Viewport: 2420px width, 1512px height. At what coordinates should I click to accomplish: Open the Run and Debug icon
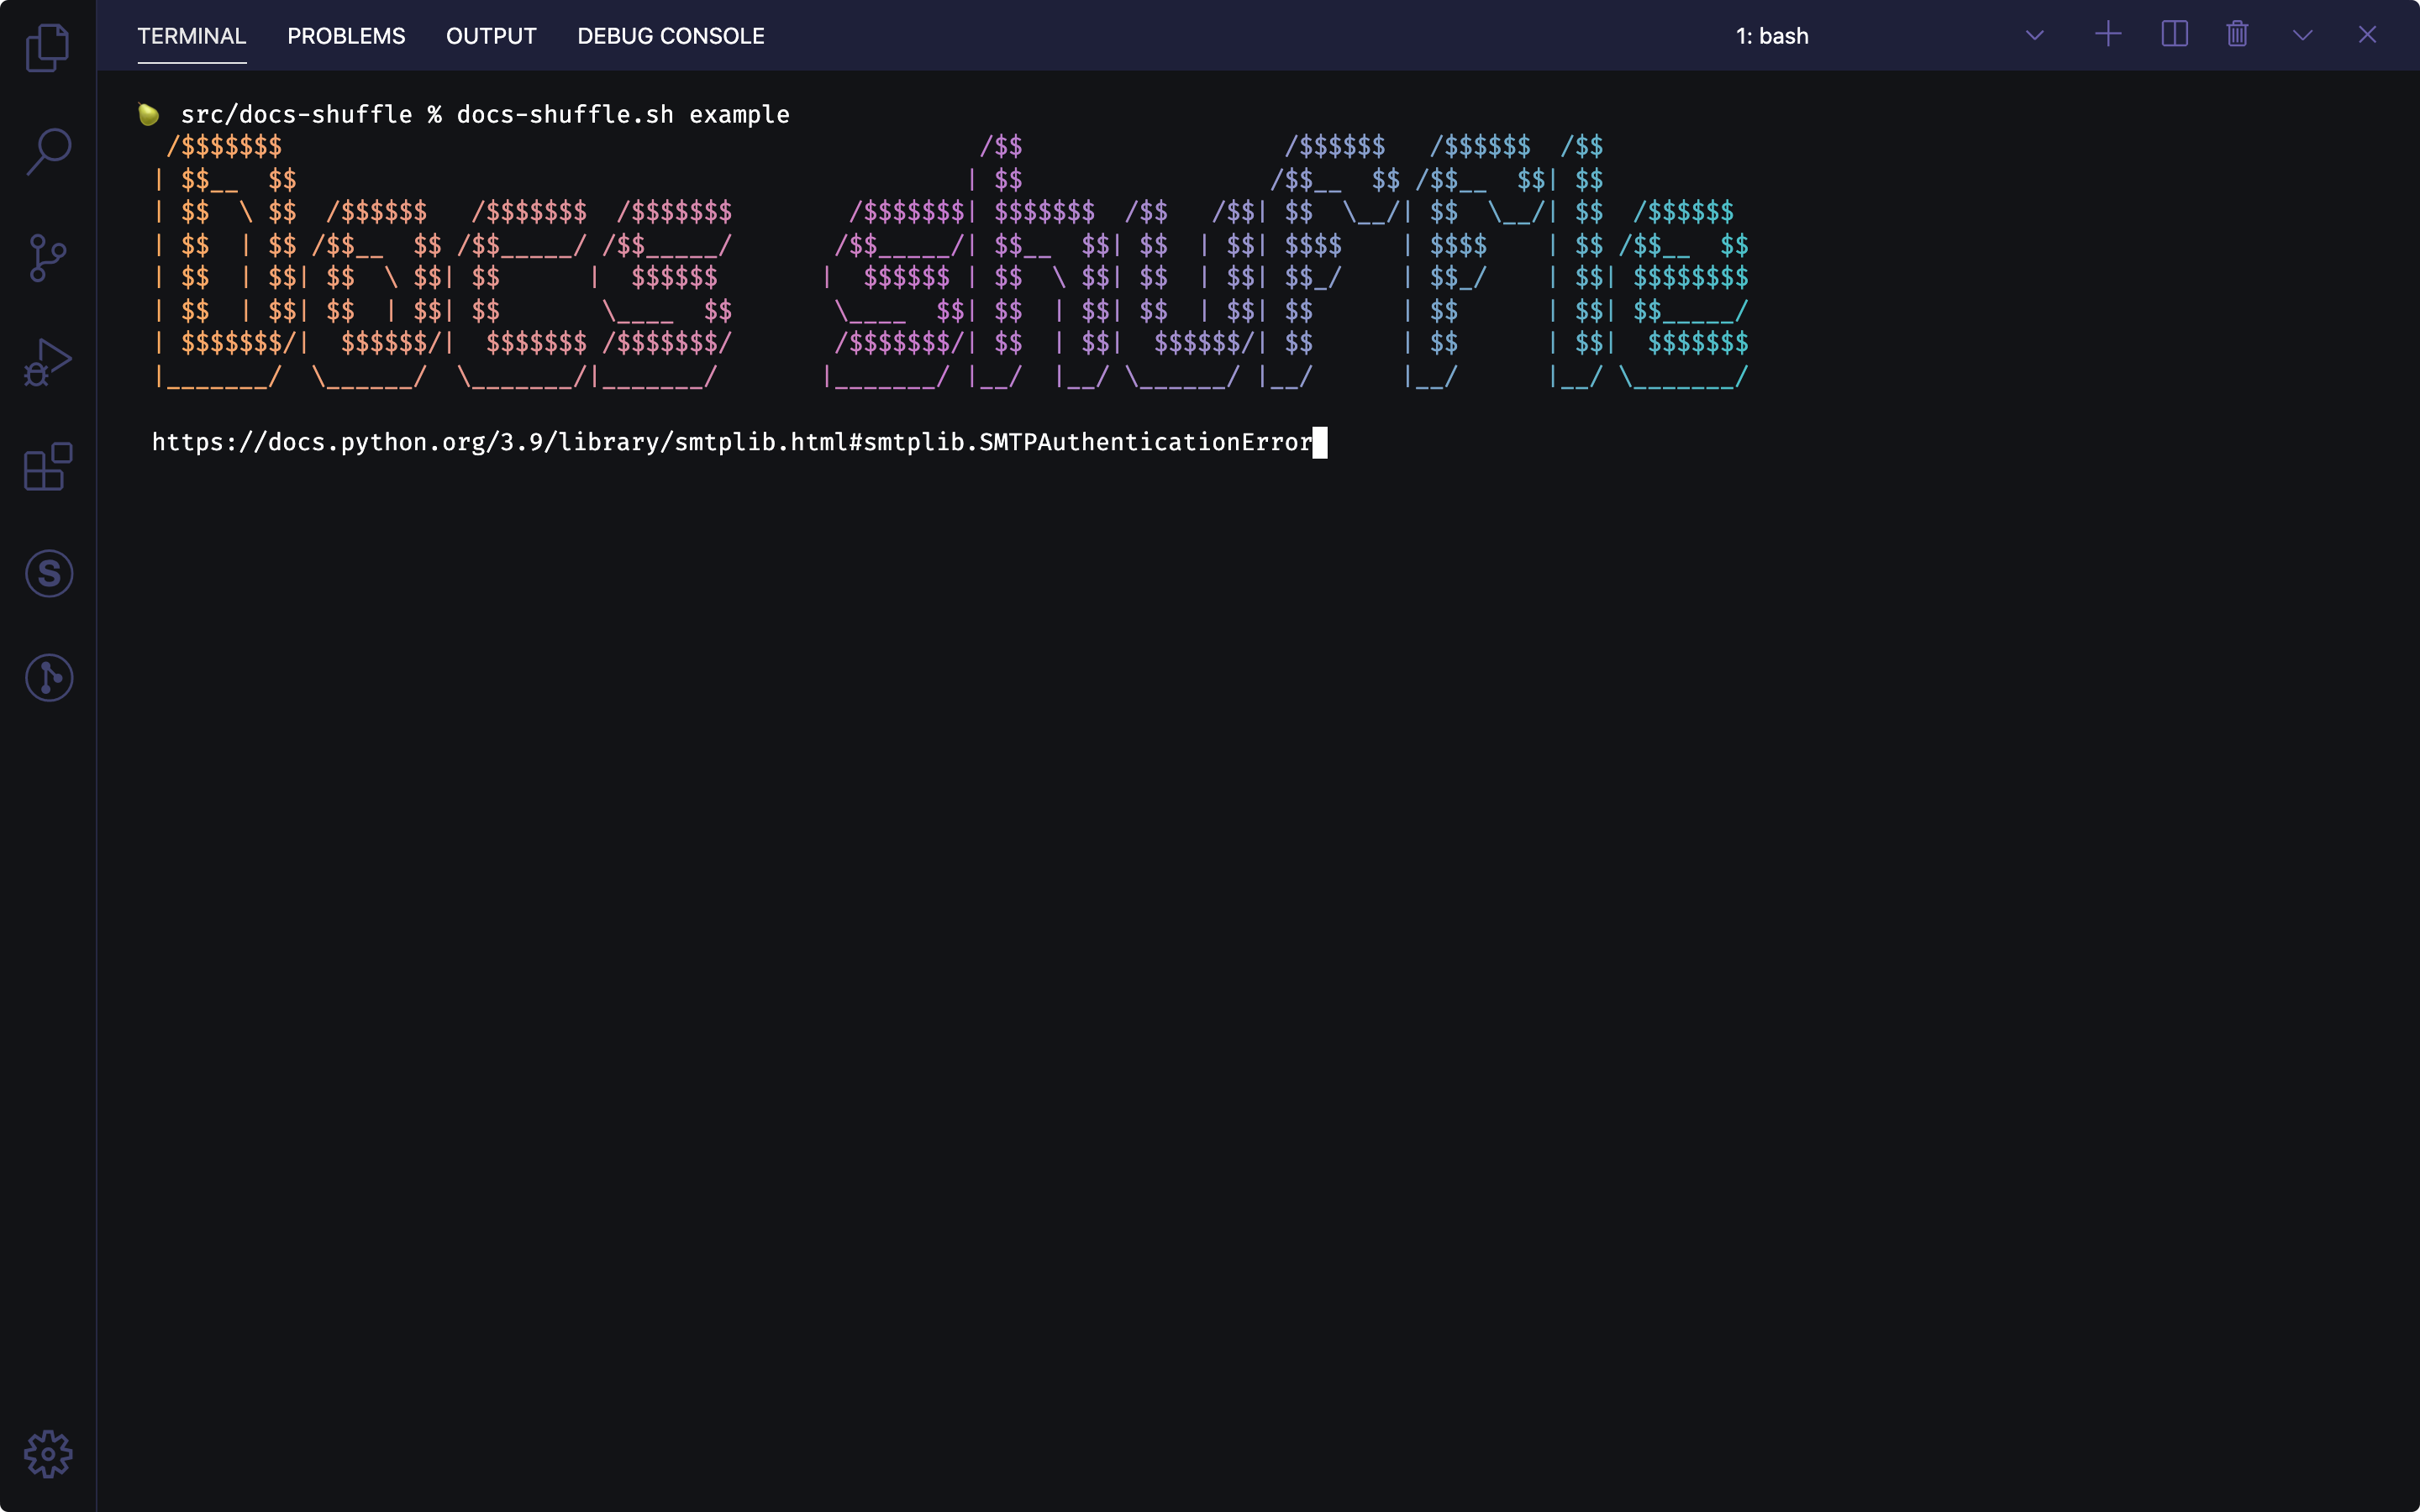[48, 362]
